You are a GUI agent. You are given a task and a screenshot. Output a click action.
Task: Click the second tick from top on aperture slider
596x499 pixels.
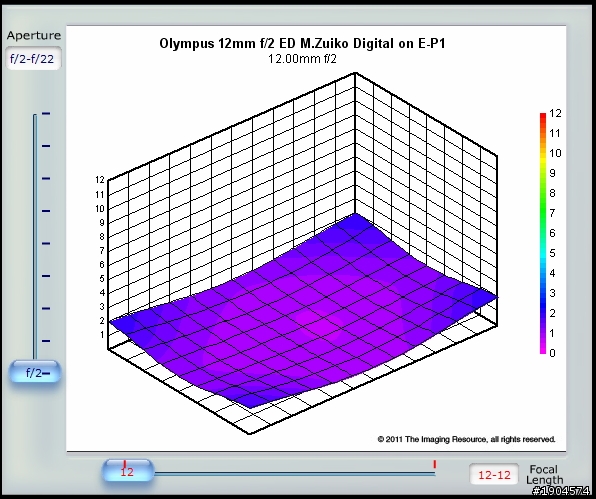[46, 146]
